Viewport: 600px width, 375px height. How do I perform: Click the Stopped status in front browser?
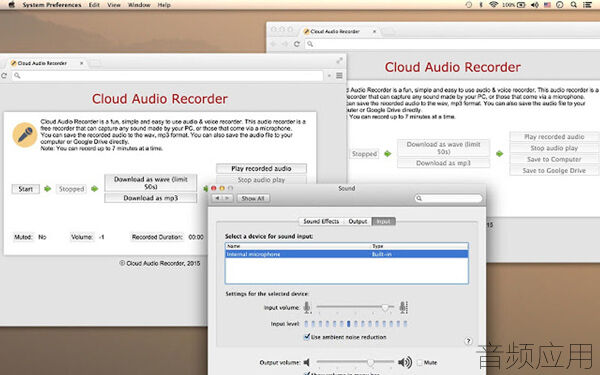(x=71, y=189)
